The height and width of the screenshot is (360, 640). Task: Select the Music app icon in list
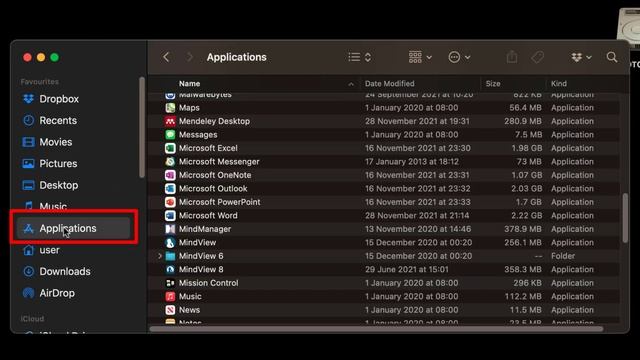click(x=170, y=296)
